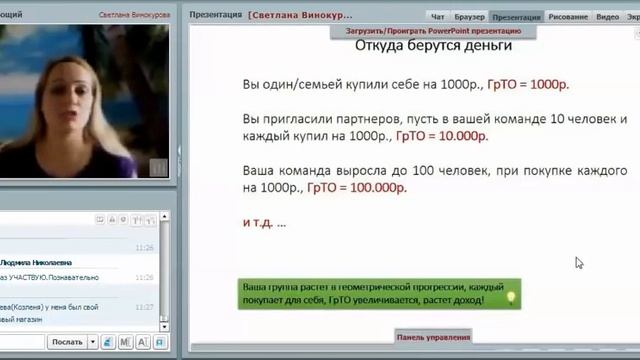Viewport: 640px width, 360px height.
Task: Click the red 'и т.д. ...' text
Action: pyautogui.click(x=264, y=223)
